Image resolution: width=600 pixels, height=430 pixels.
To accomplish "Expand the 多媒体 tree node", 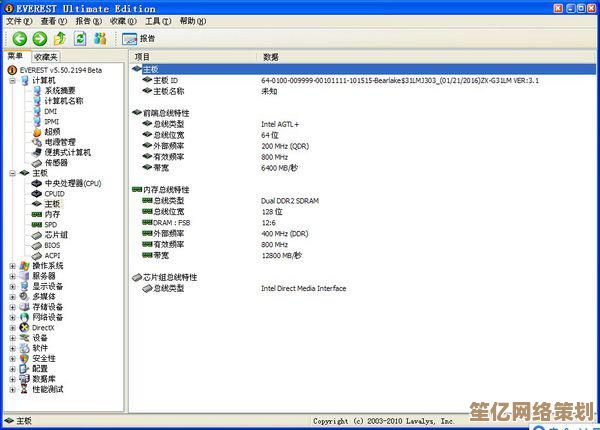I will point(13,297).
